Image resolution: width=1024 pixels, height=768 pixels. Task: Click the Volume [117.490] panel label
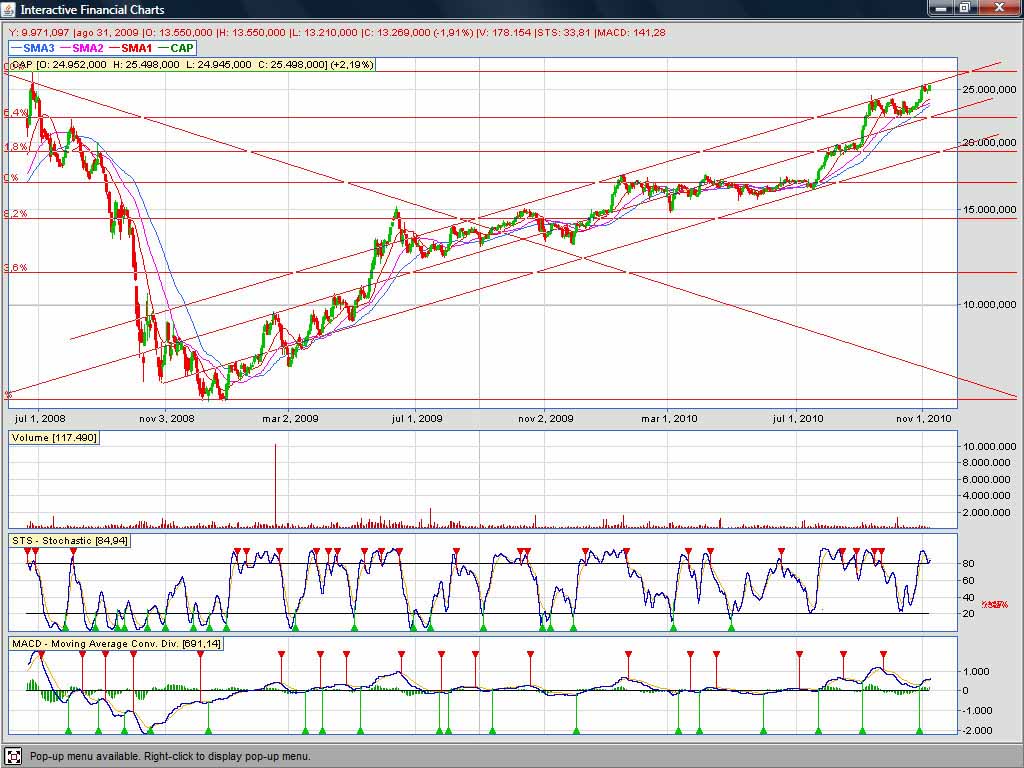pos(54,438)
